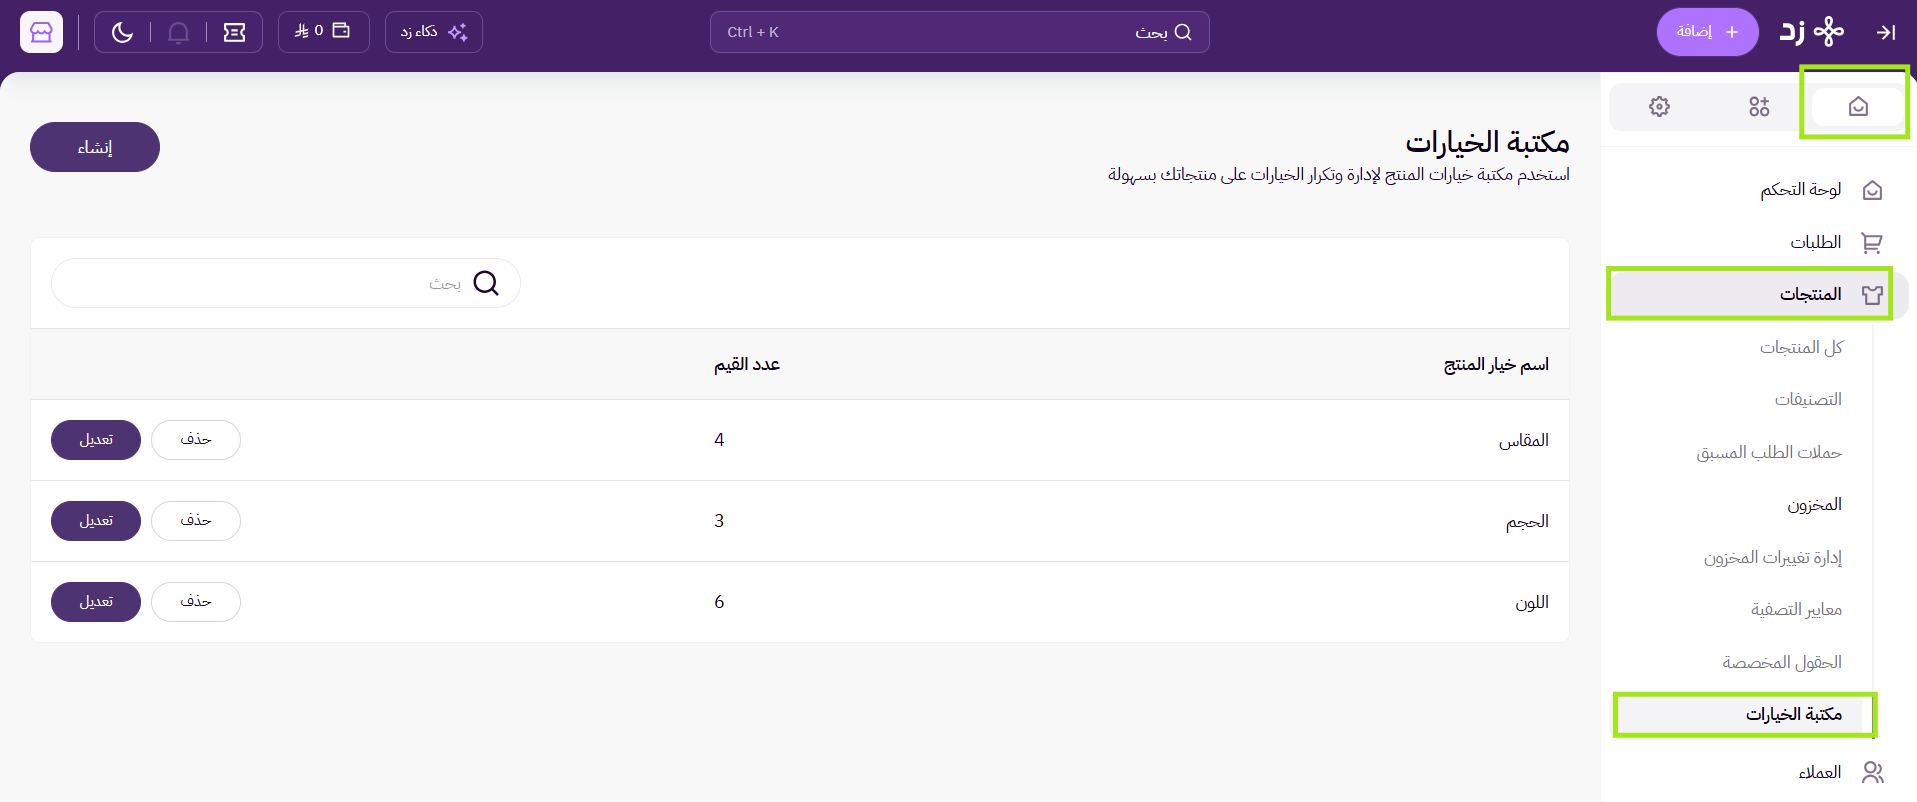Screen dimensions: 1917x802
Task: Click the table search magnifier icon
Action: click(x=486, y=283)
